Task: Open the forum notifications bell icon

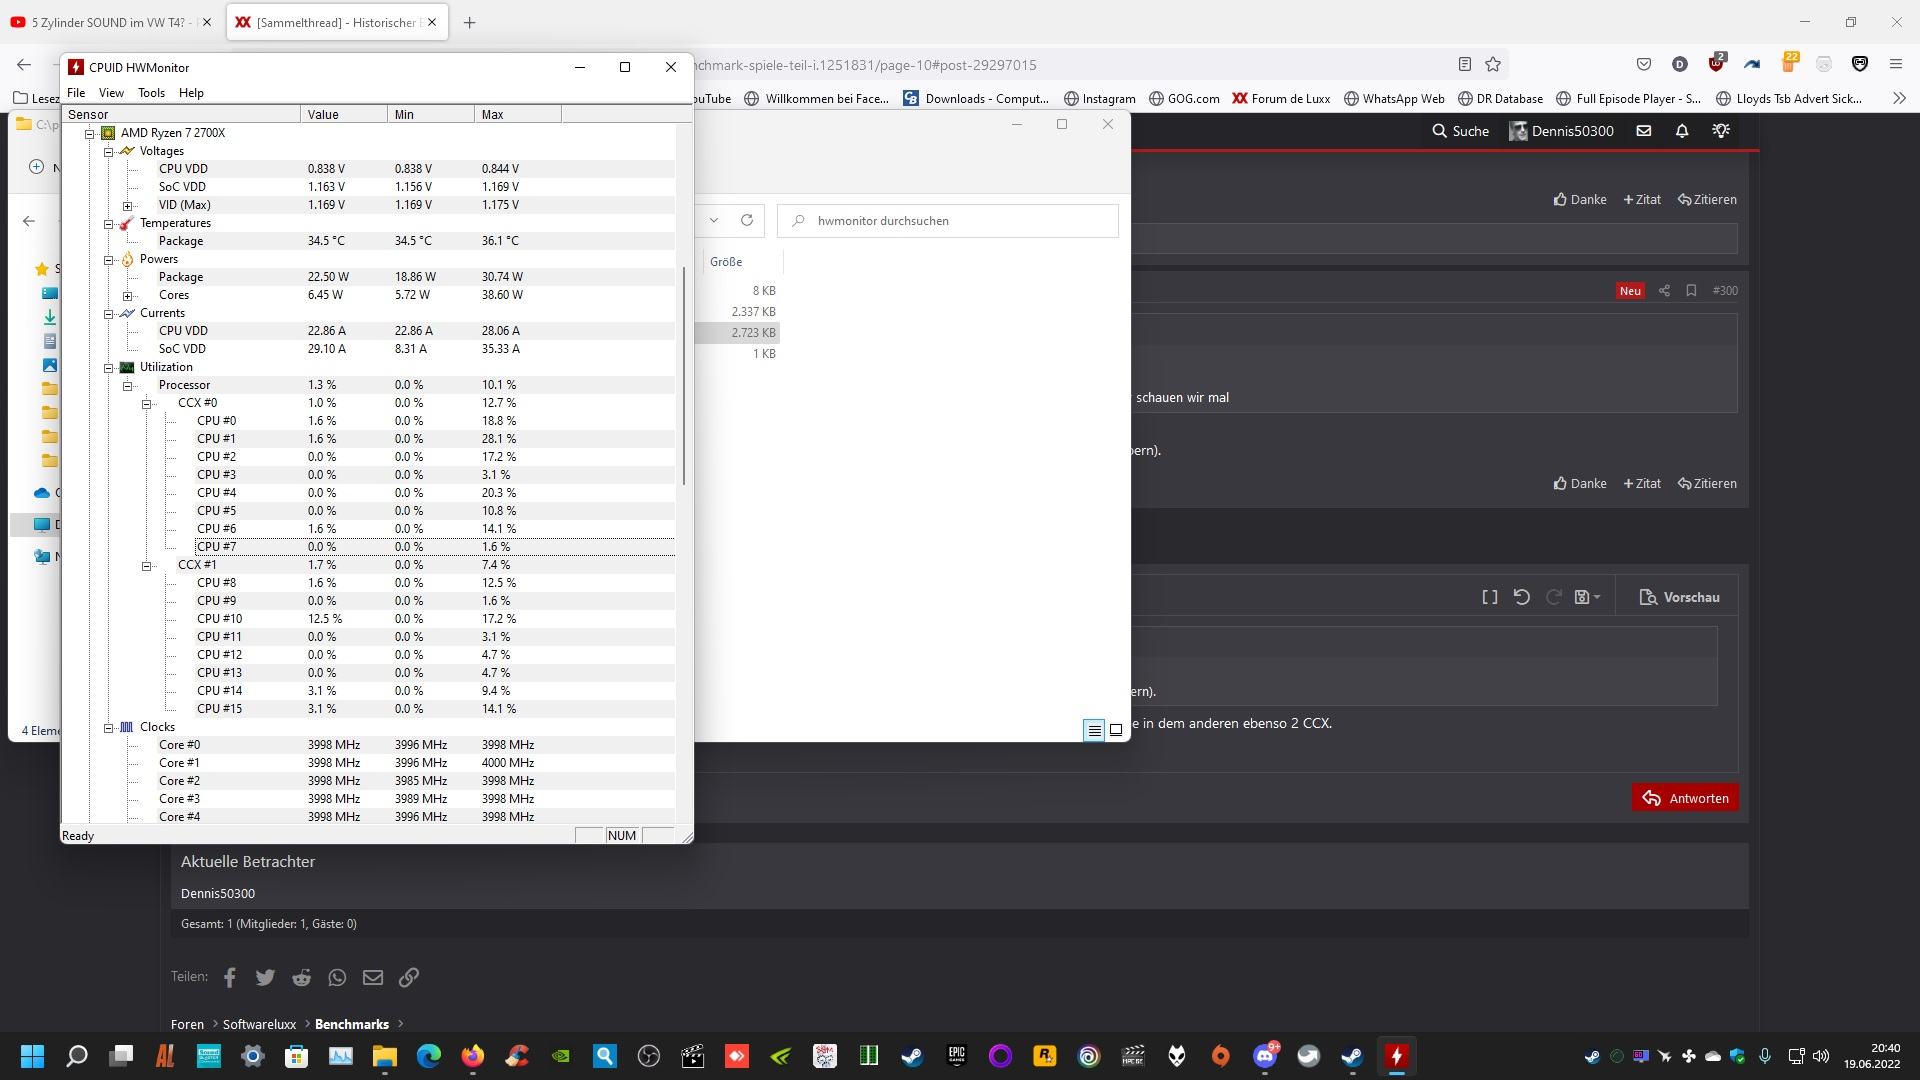Action: tap(1682, 131)
